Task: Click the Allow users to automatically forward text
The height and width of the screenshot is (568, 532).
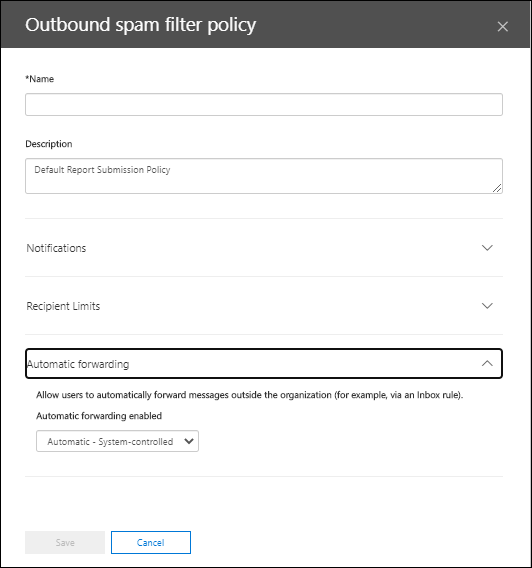Action: [x=250, y=395]
